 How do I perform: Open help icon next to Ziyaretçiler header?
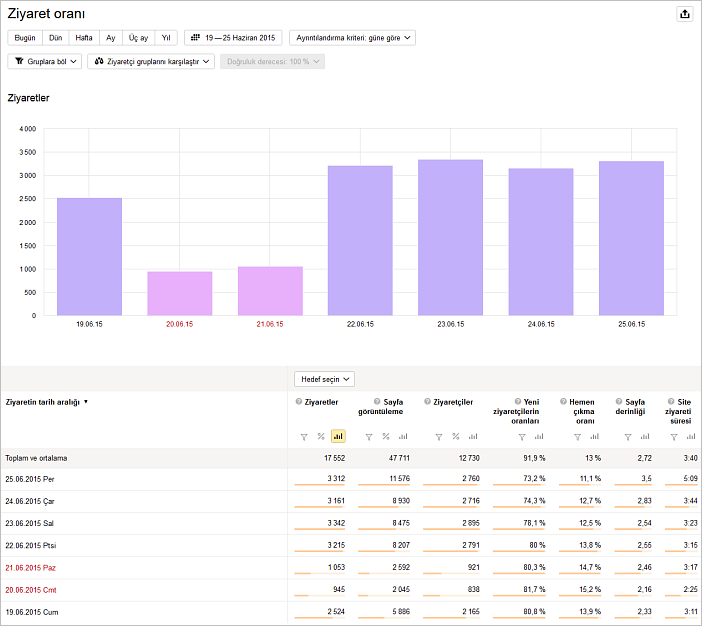428,402
